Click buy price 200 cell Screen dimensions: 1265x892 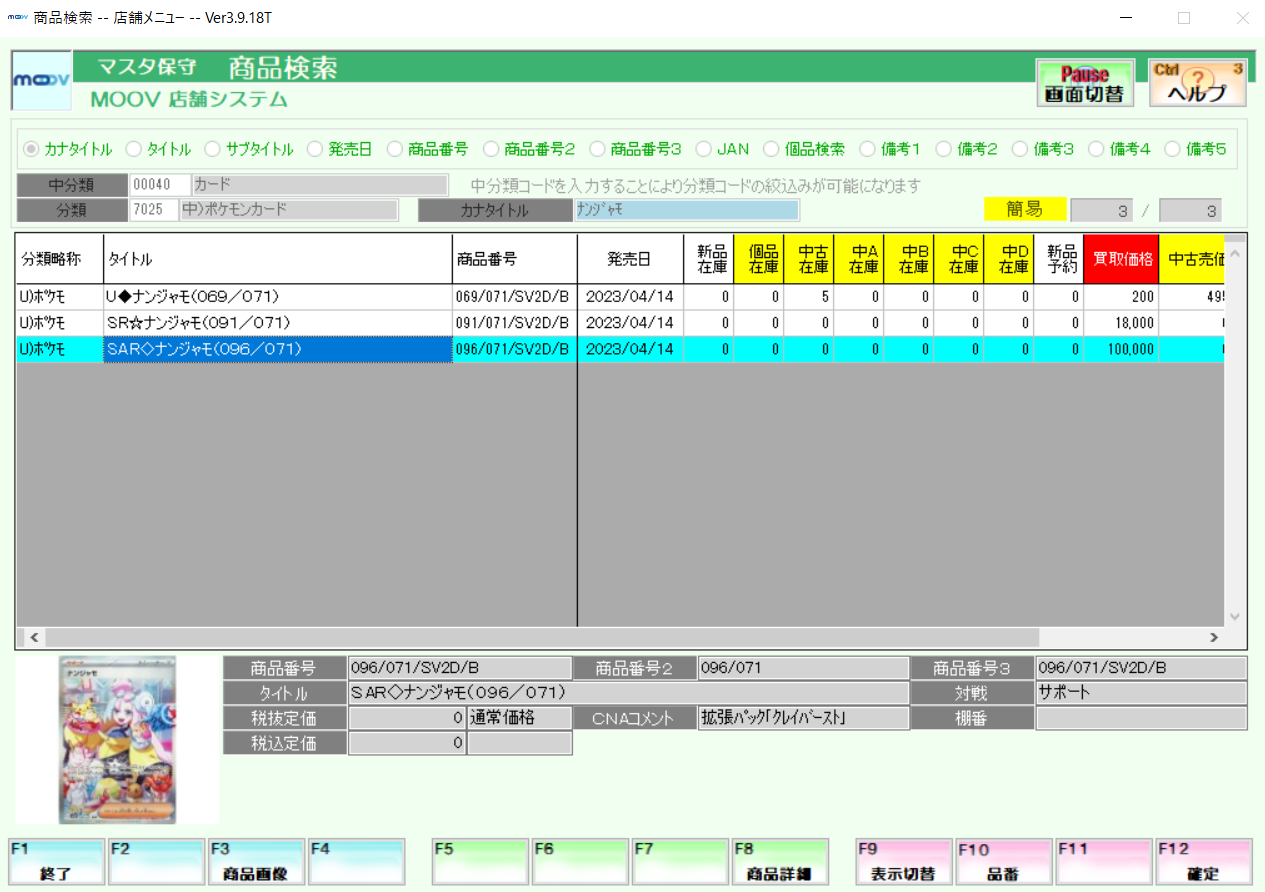(1121, 297)
